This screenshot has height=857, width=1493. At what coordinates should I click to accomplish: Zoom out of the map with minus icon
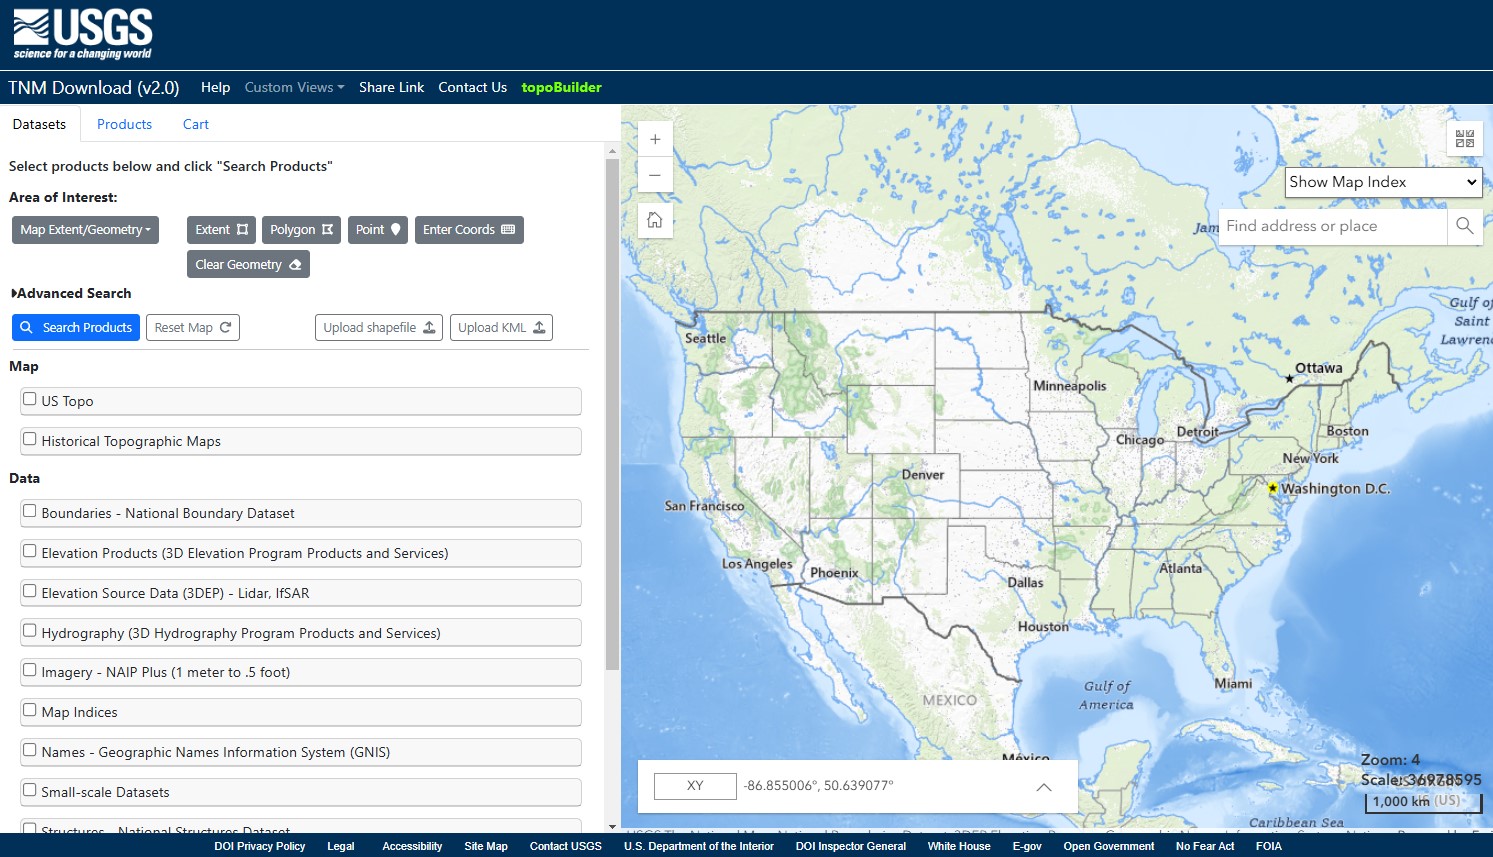coord(655,175)
